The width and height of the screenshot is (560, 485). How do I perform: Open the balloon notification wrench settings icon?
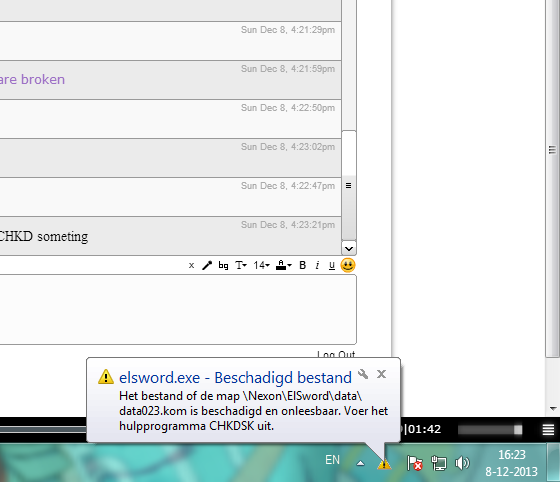coord(363,374)
